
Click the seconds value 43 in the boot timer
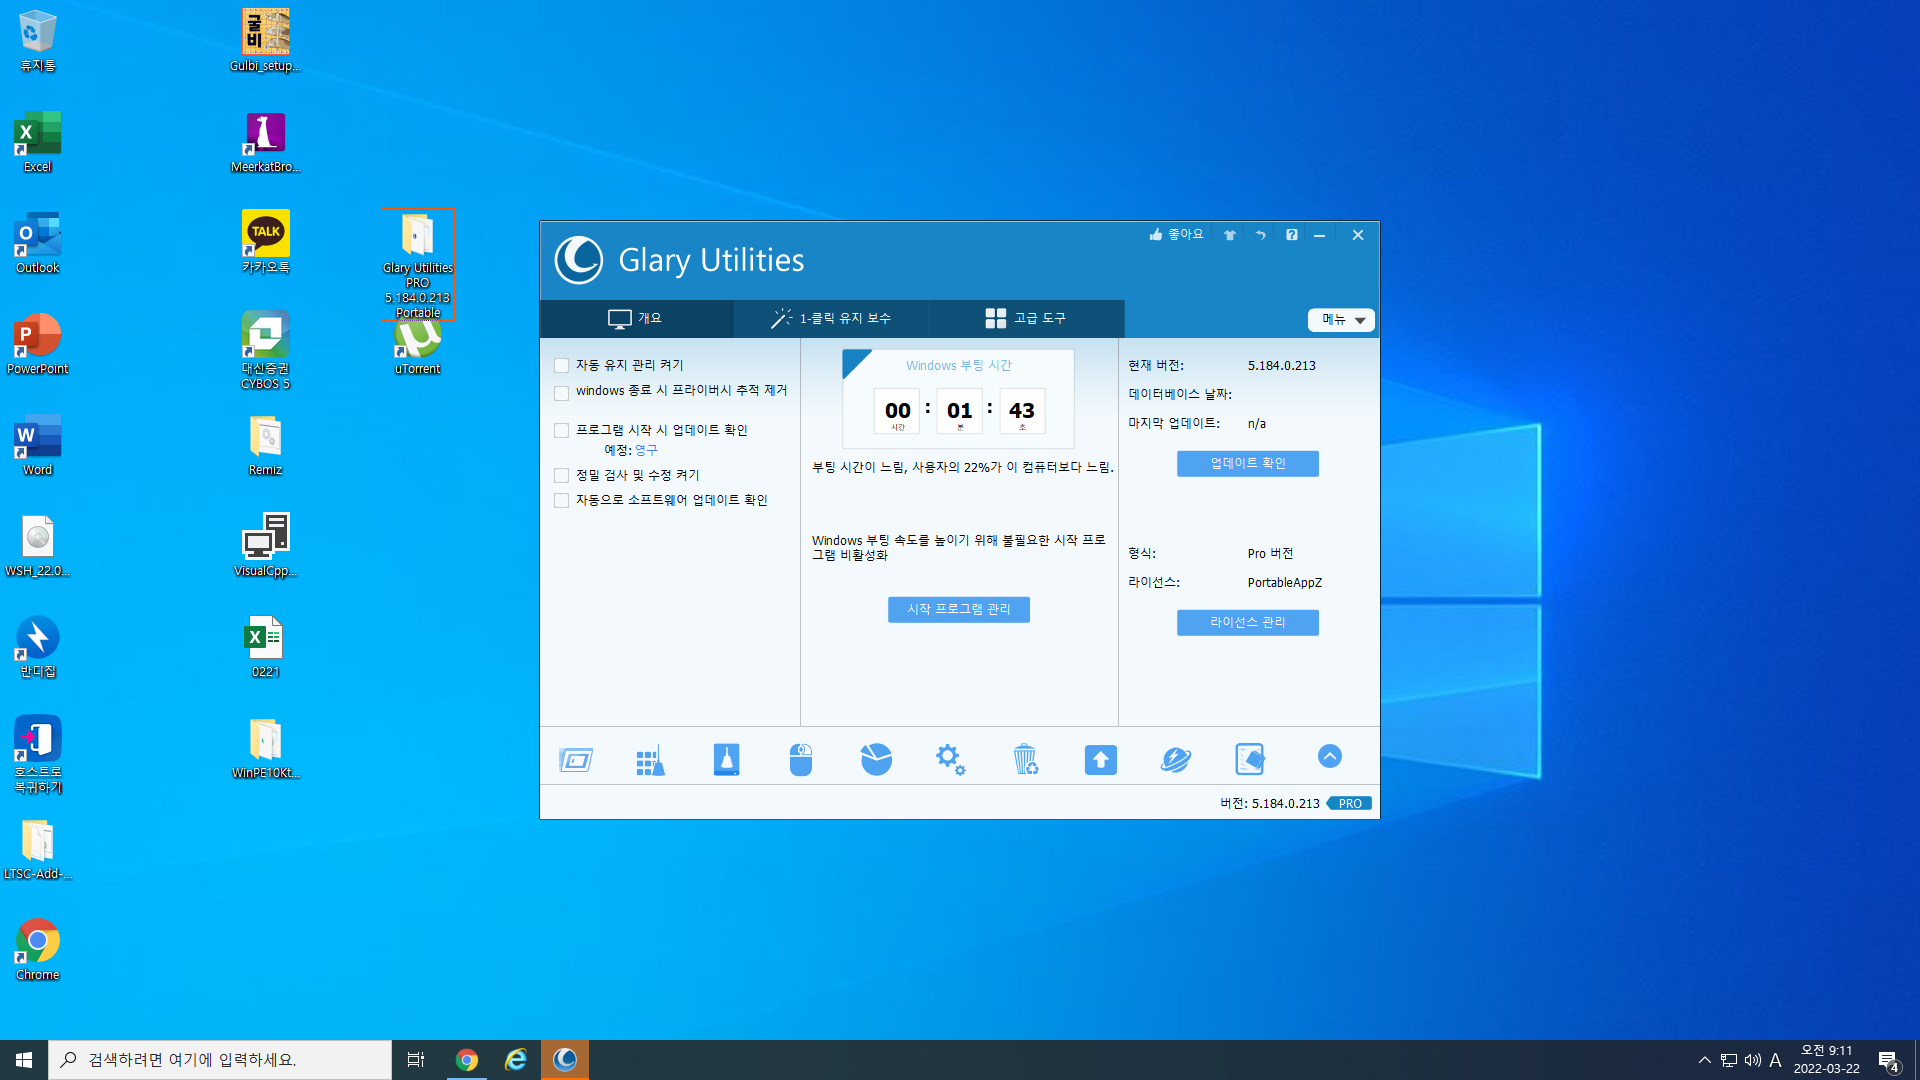[x=1022, y=411]
